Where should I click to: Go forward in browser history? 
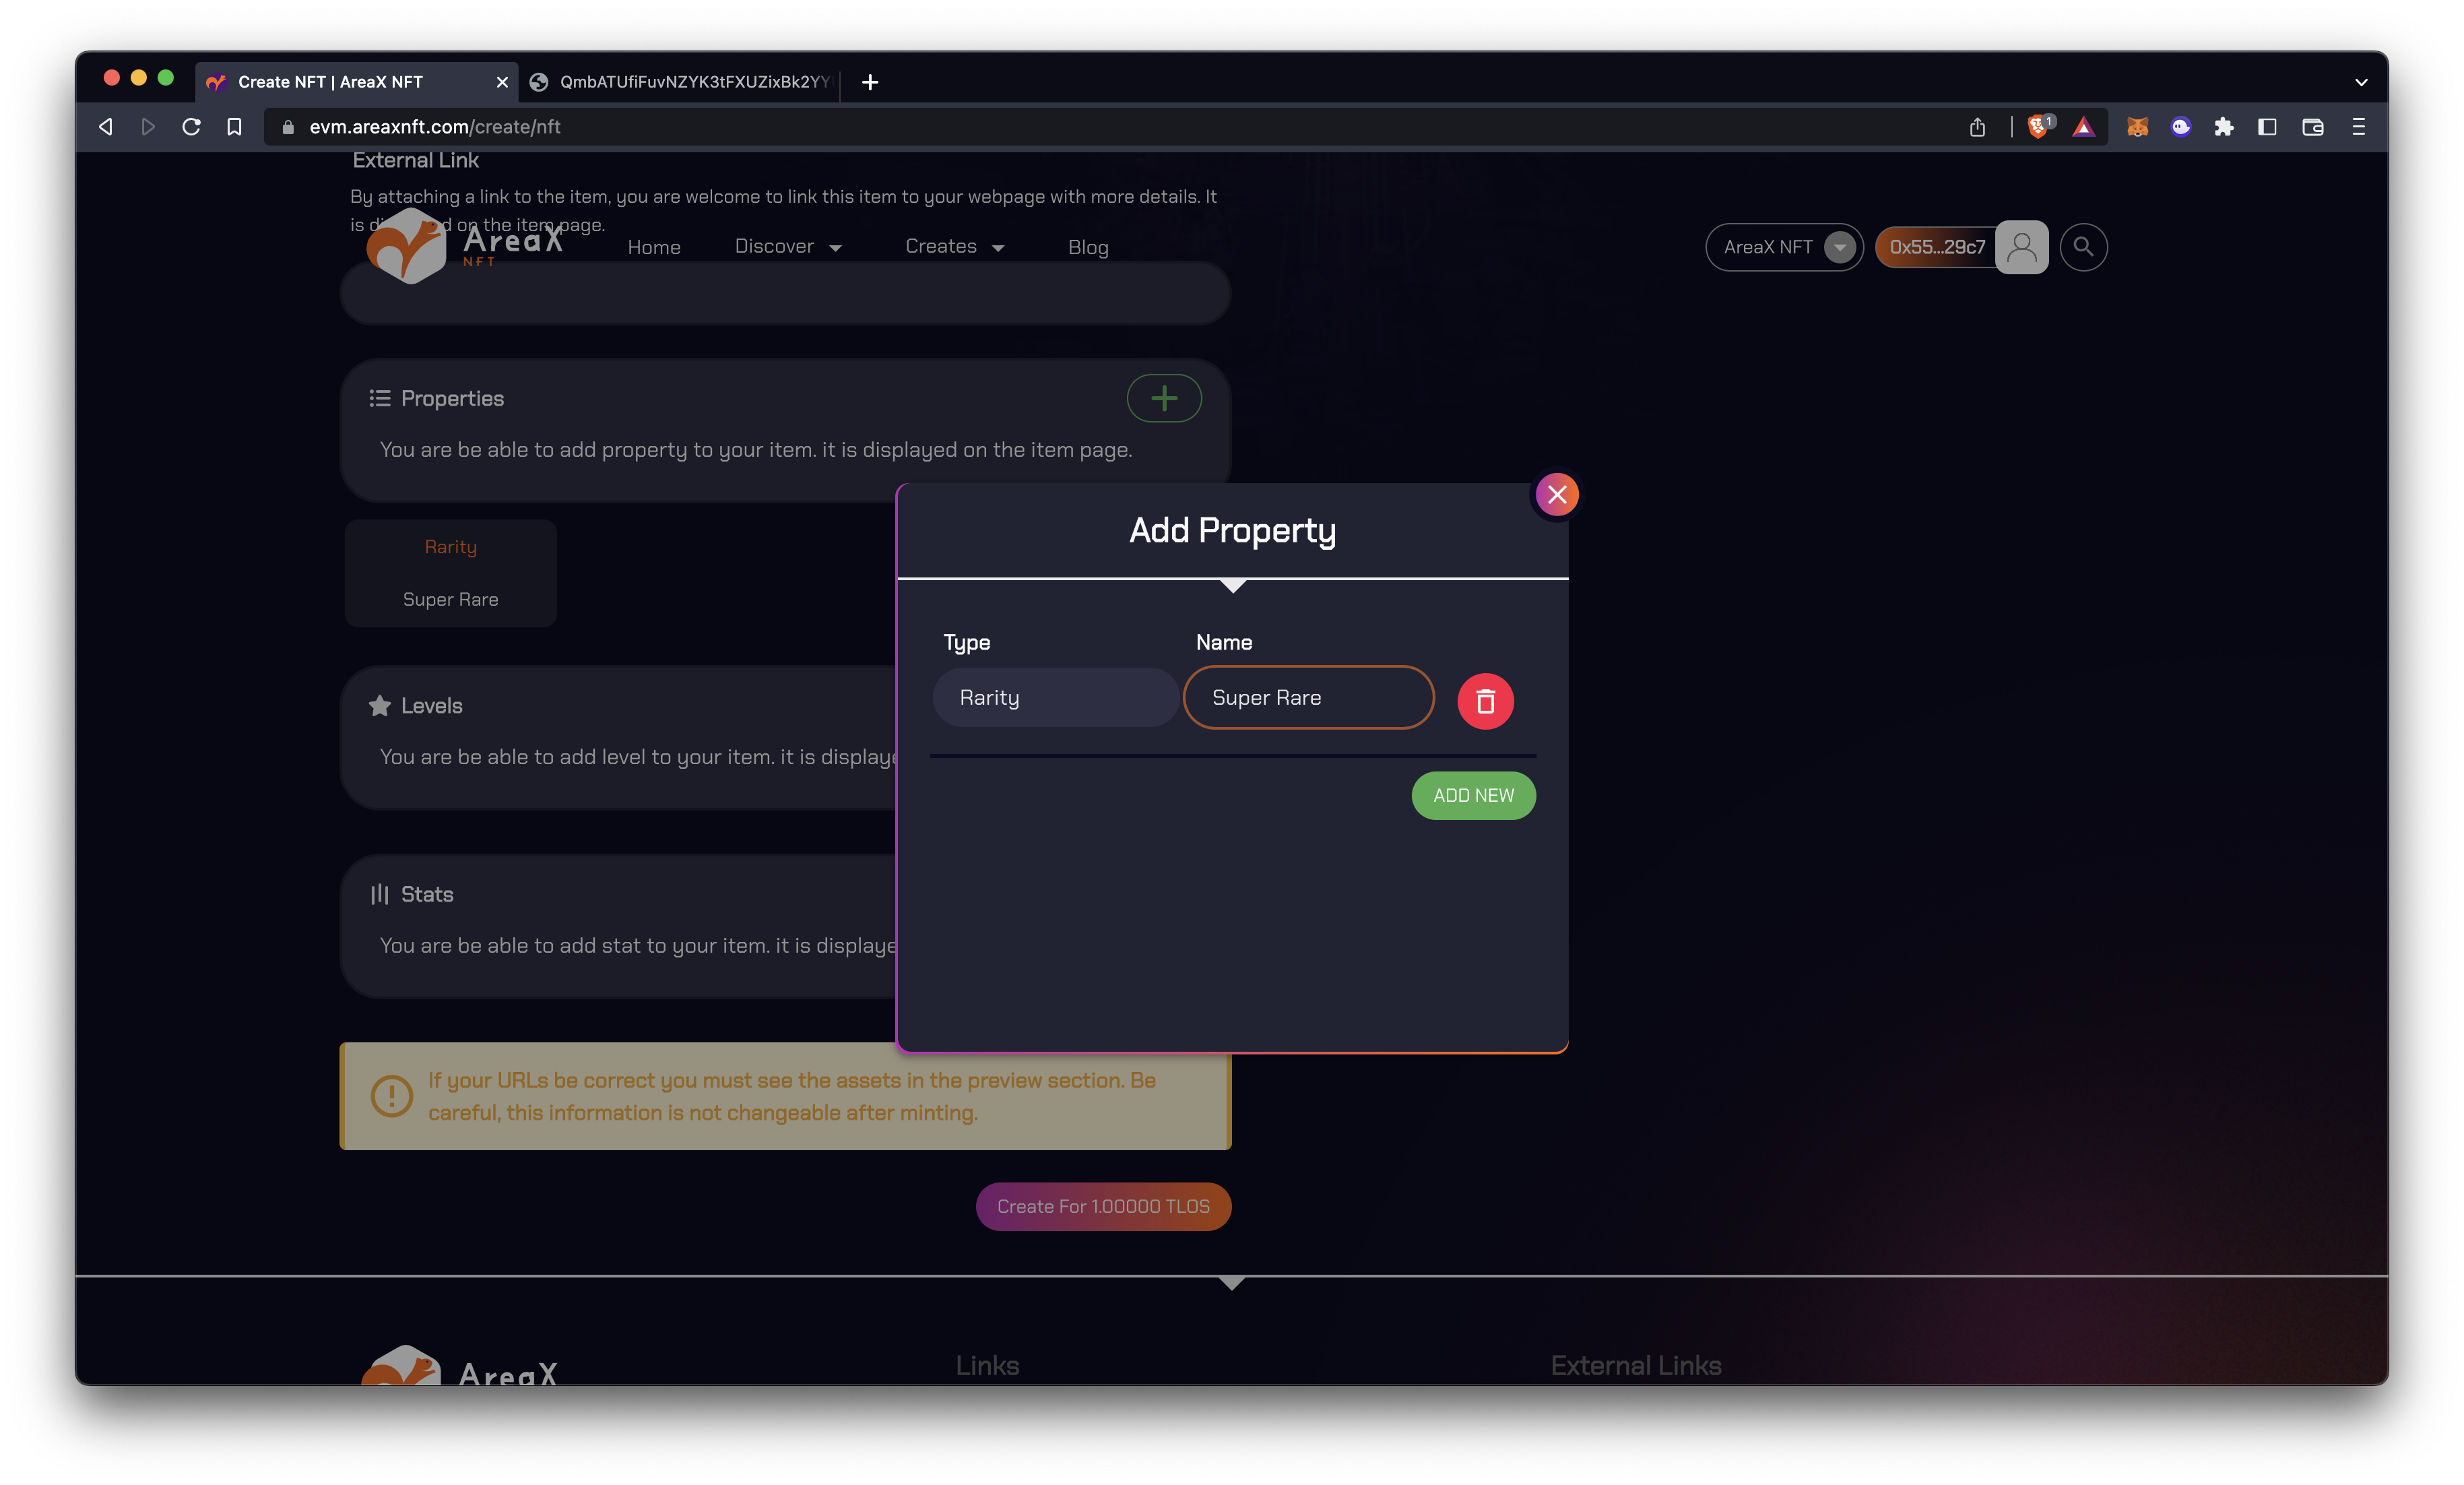(148, 127)
